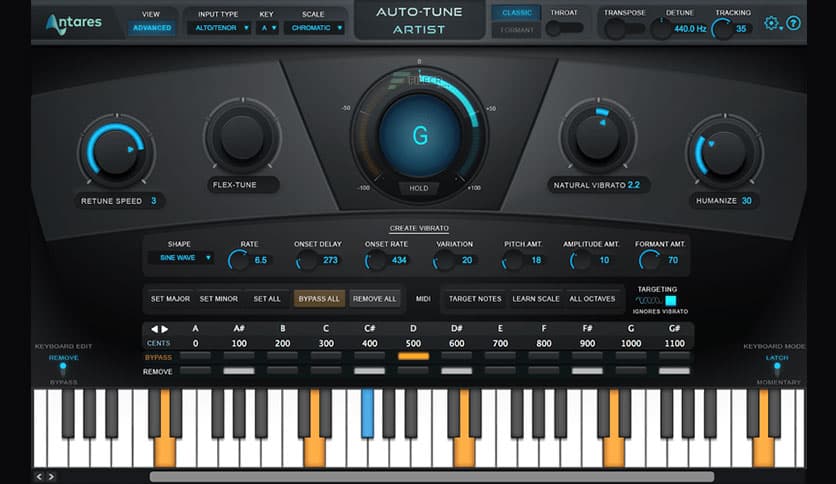Toggle Bypass for note D
This screenshot has width=836, height=484.
click(x=413, y=357)
